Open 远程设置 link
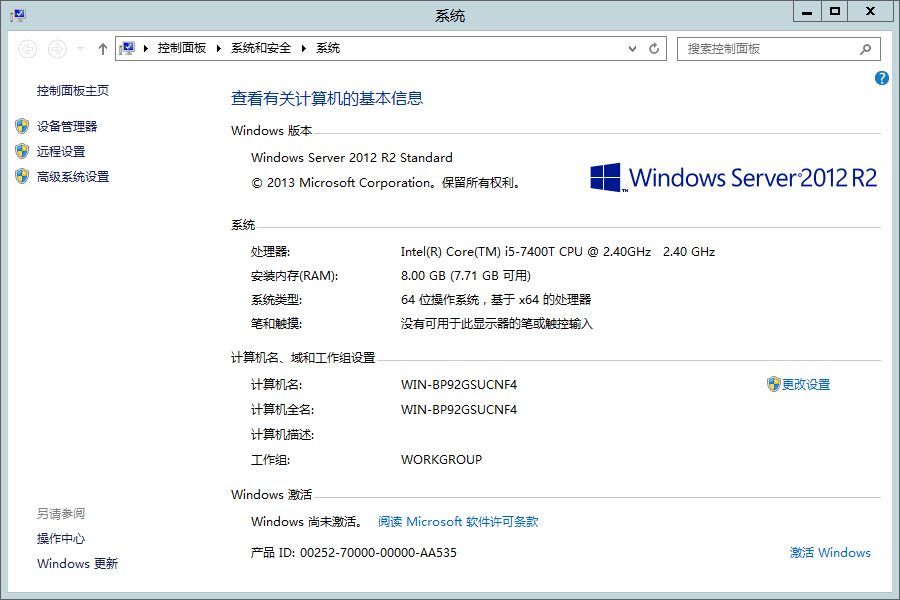 tap(61, 152)
